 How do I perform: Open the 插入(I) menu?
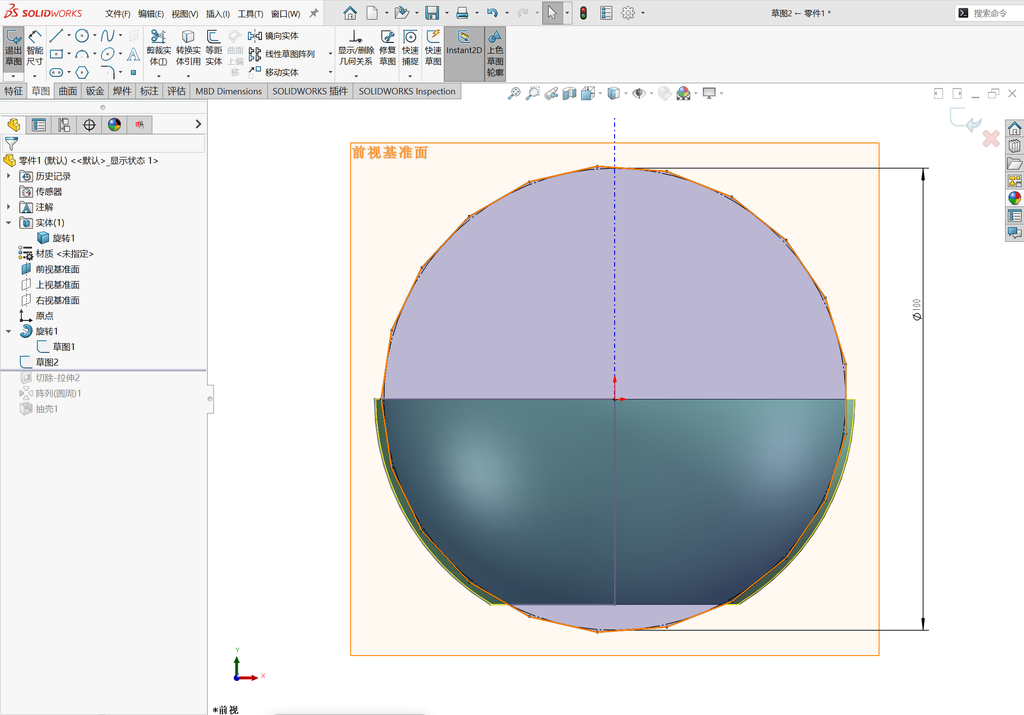coord(217,13)
